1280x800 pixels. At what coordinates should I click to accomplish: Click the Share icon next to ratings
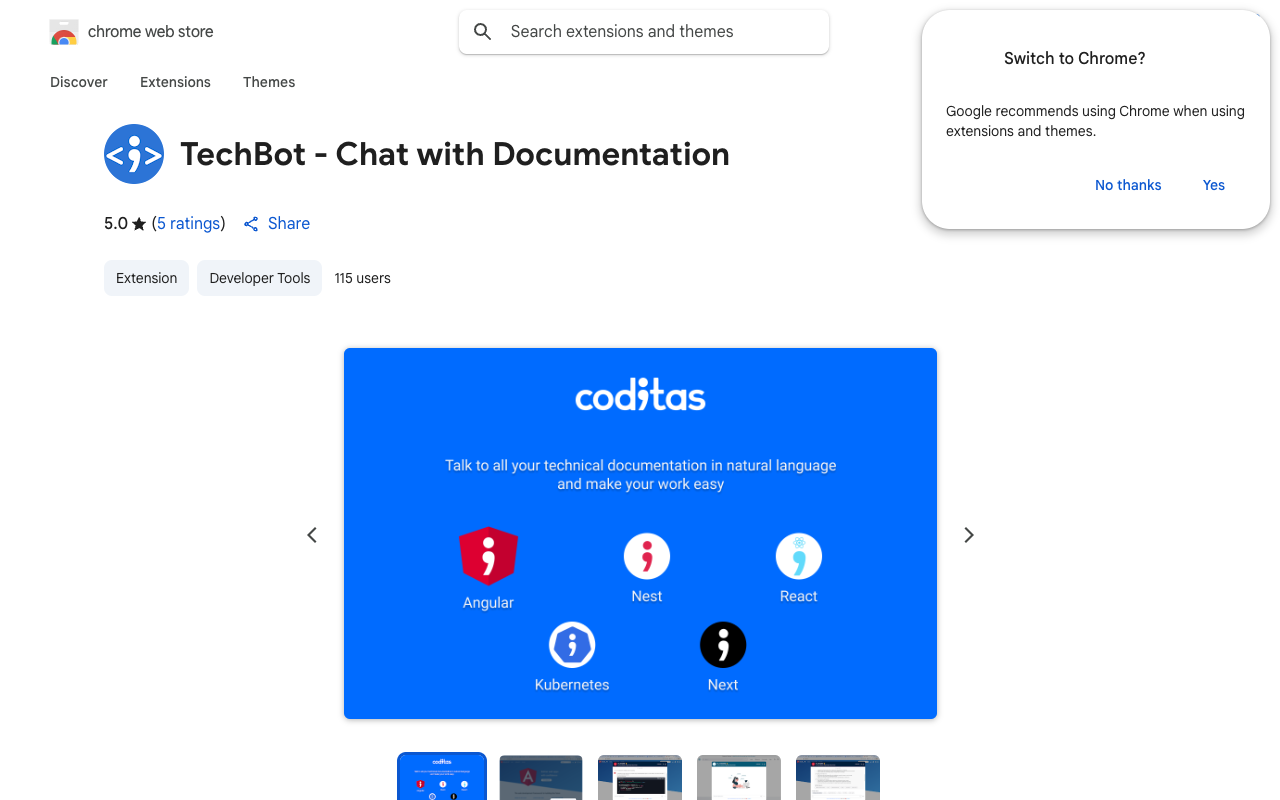(x=251, y=224)
